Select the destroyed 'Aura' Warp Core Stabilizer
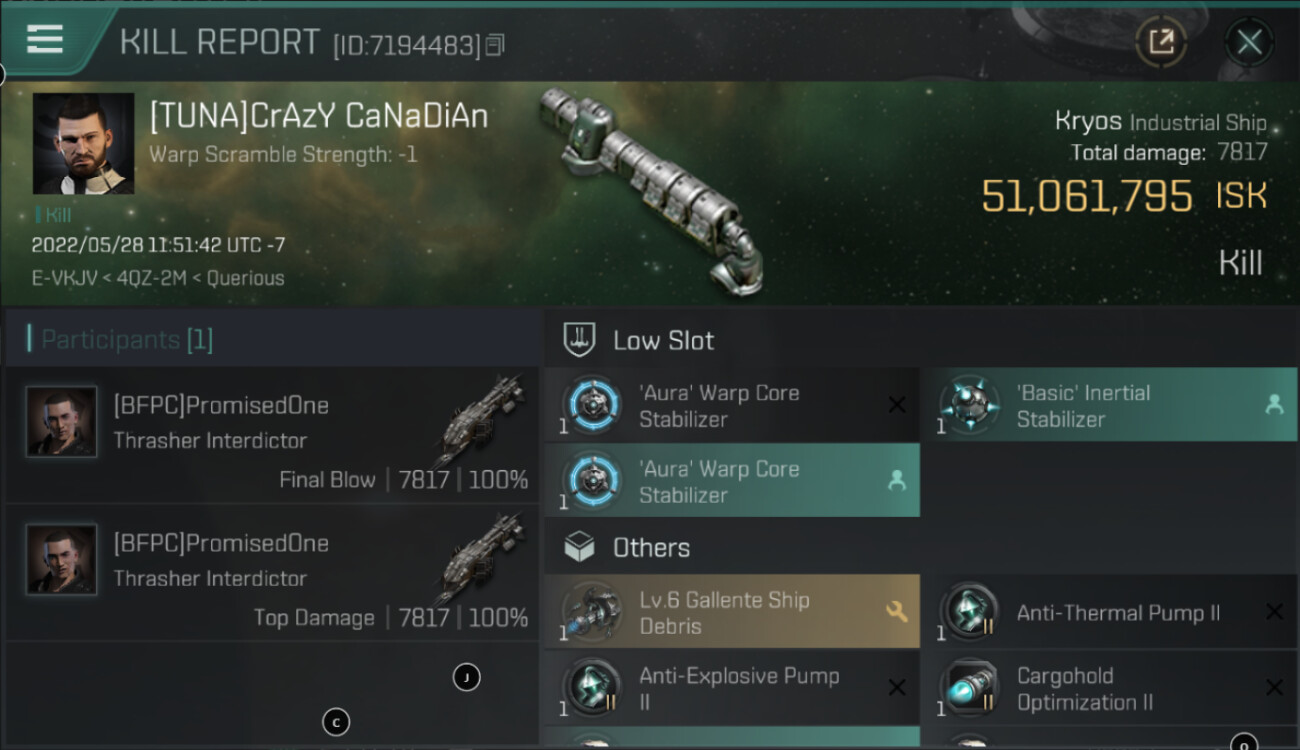 coord(732,405)
